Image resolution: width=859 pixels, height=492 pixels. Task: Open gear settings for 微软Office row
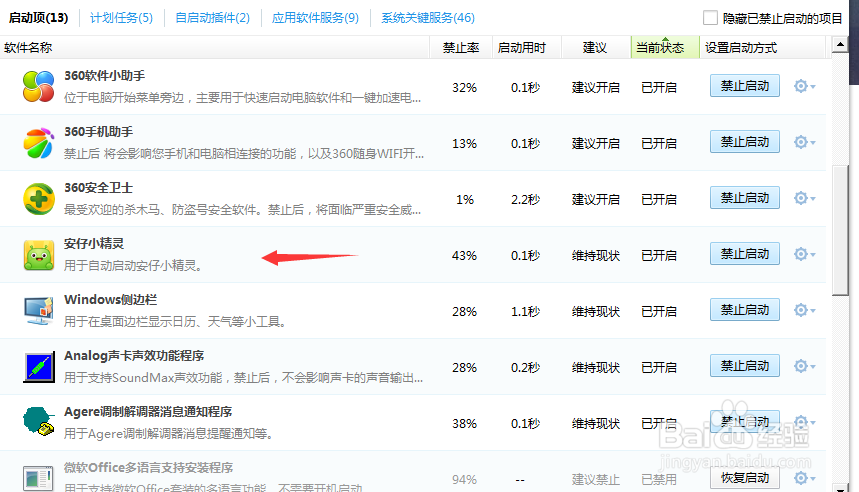[x=804, y=478]
